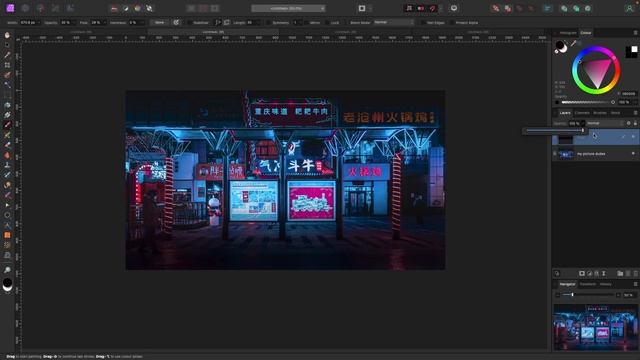Select the orange Mesh Warp tool
The image size is (640, 360).
click(7, 235)
